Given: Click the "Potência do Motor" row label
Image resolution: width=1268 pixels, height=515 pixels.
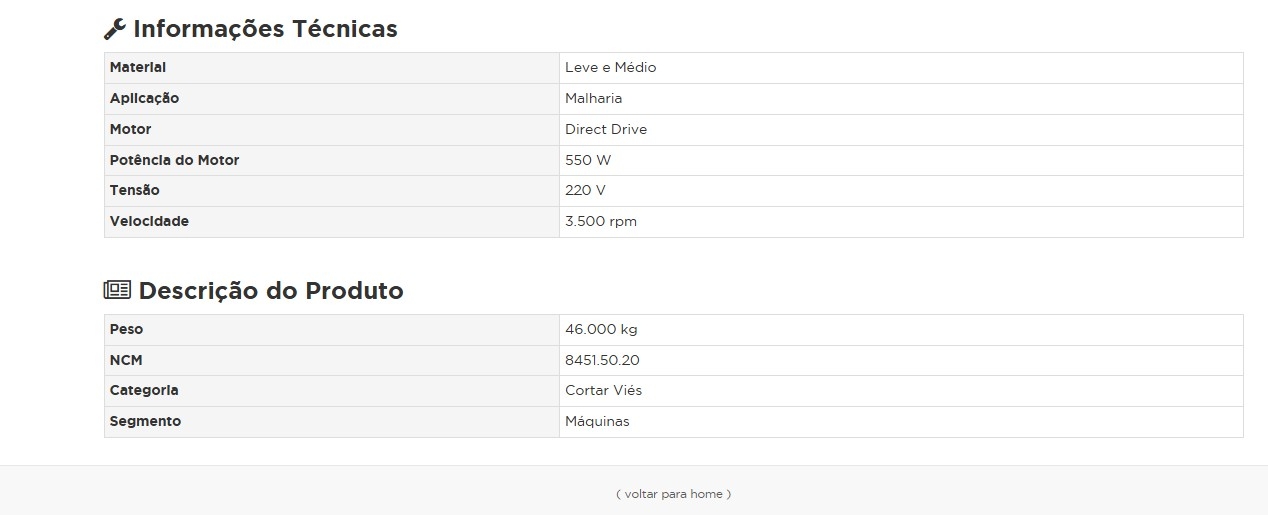Looking at the screenshot, I should coord(174,160).
